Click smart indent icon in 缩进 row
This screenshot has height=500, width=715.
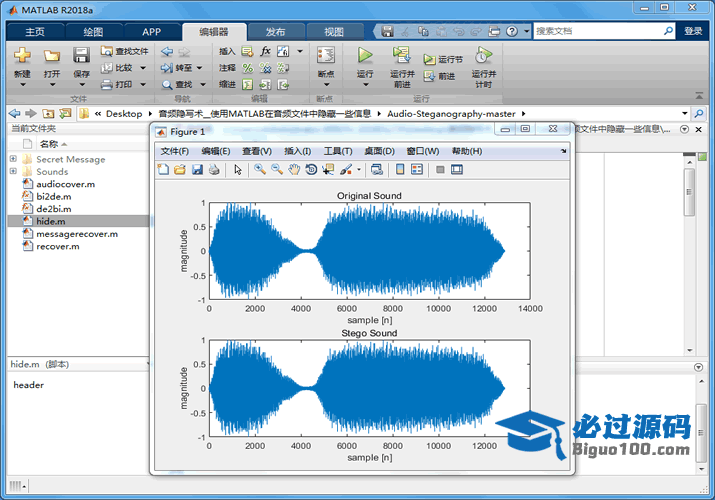[x=248, y=84]
